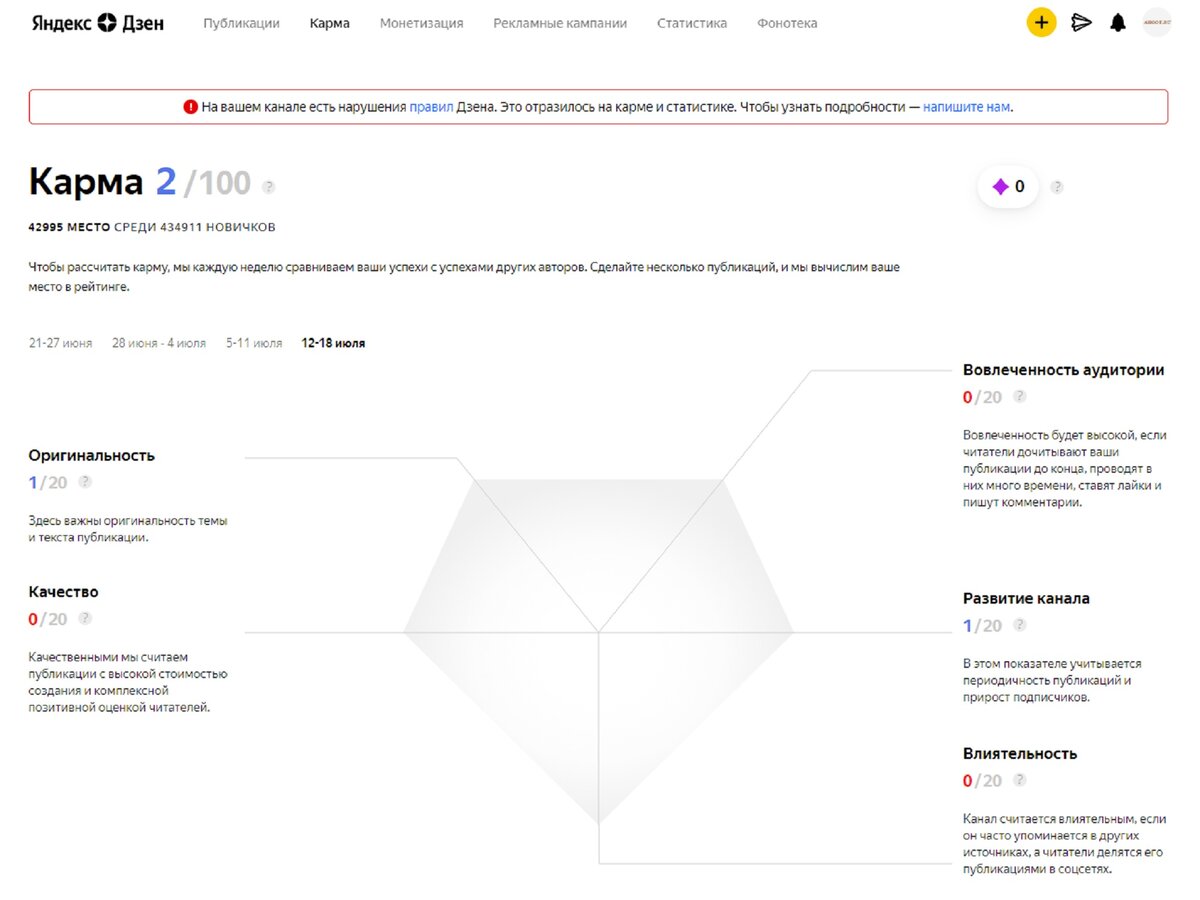Viewport: 1200px width, 900px height.
Task: Click the paper plane send icon
Action: (1079, 22)
